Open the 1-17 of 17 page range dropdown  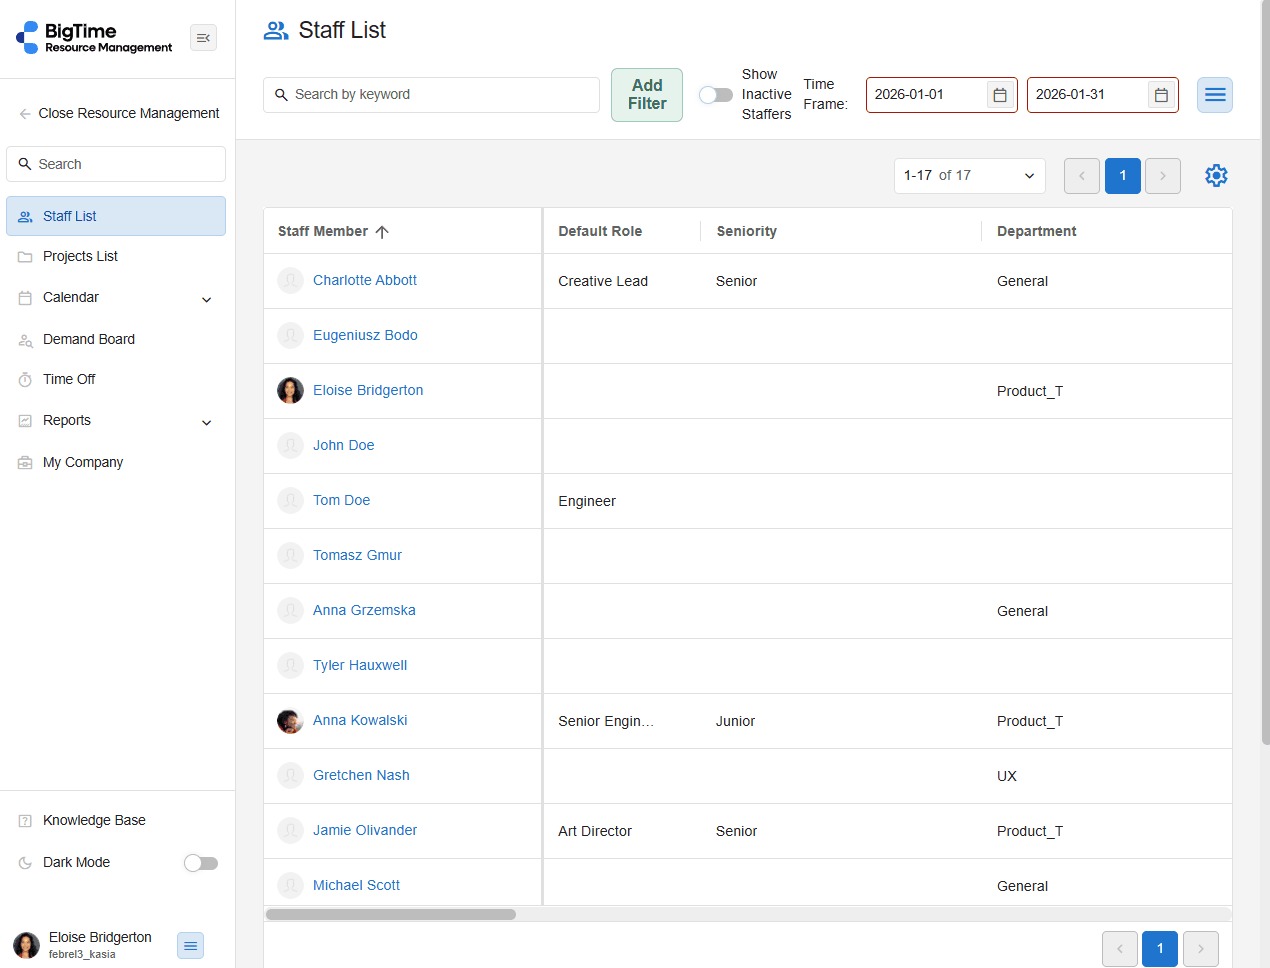968,176
